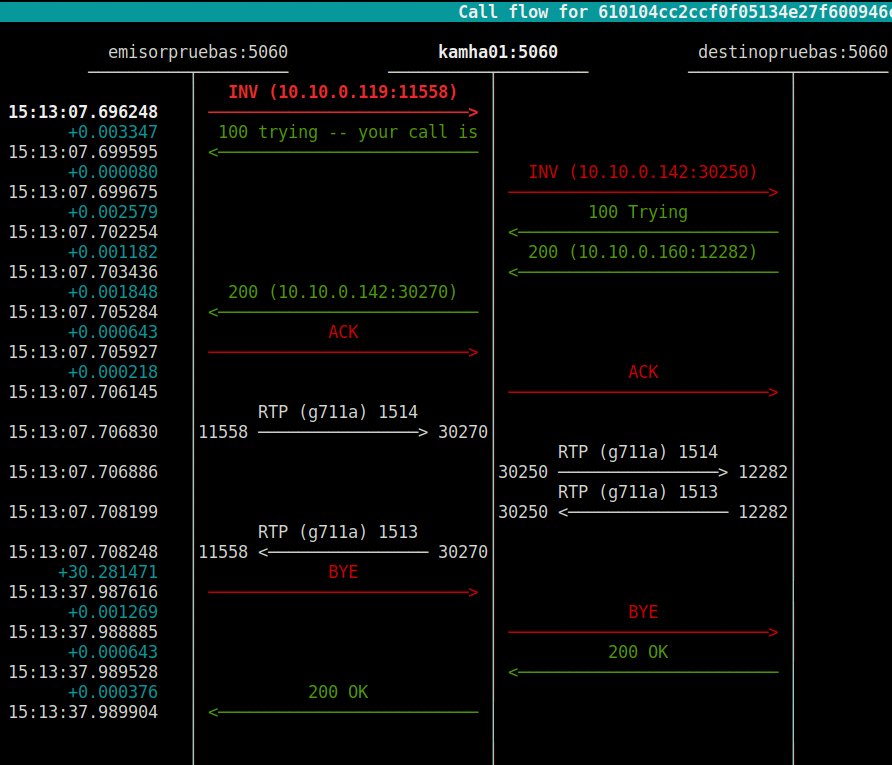Select the destinopruebas:5060 column header
This screenshot has height=765, width=892.
coord(792,52)
